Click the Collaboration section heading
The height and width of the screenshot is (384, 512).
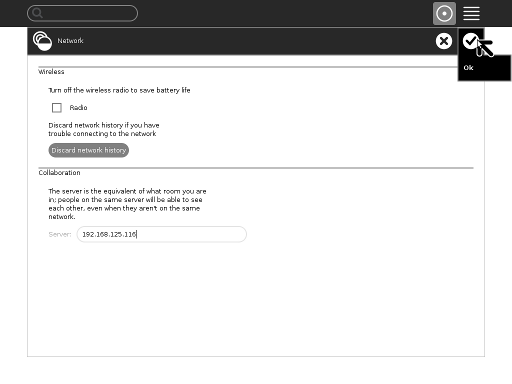(x=59, y=173)
